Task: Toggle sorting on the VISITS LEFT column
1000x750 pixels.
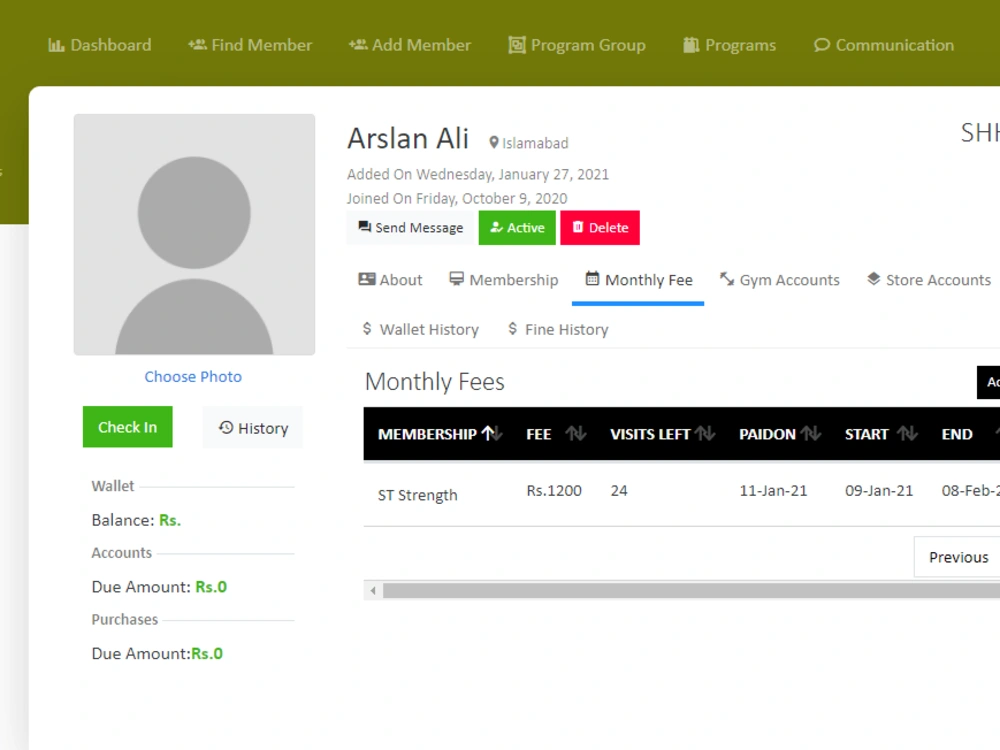Action: (707, 434)
